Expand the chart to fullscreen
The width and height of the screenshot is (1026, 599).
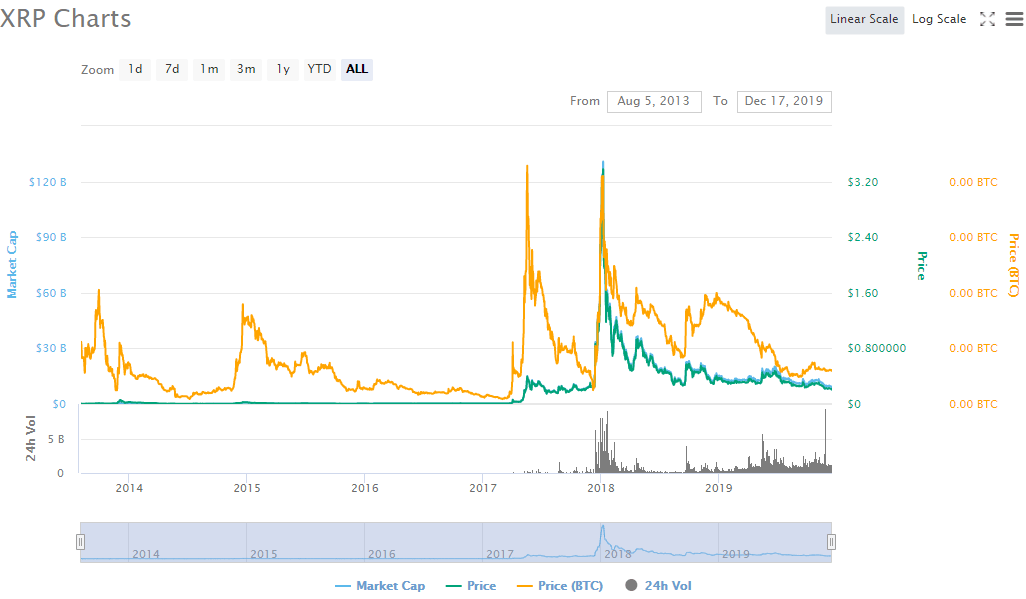[x=987, y=18]
